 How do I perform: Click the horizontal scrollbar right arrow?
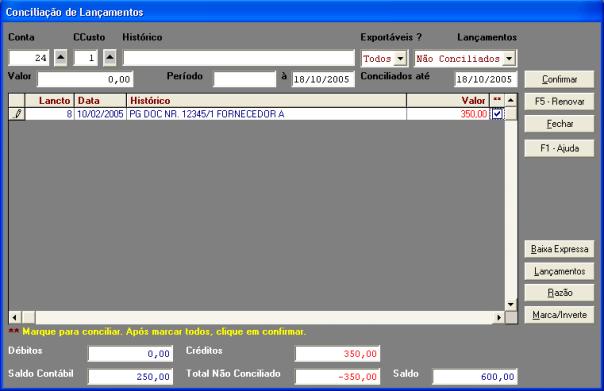[499, 317]
